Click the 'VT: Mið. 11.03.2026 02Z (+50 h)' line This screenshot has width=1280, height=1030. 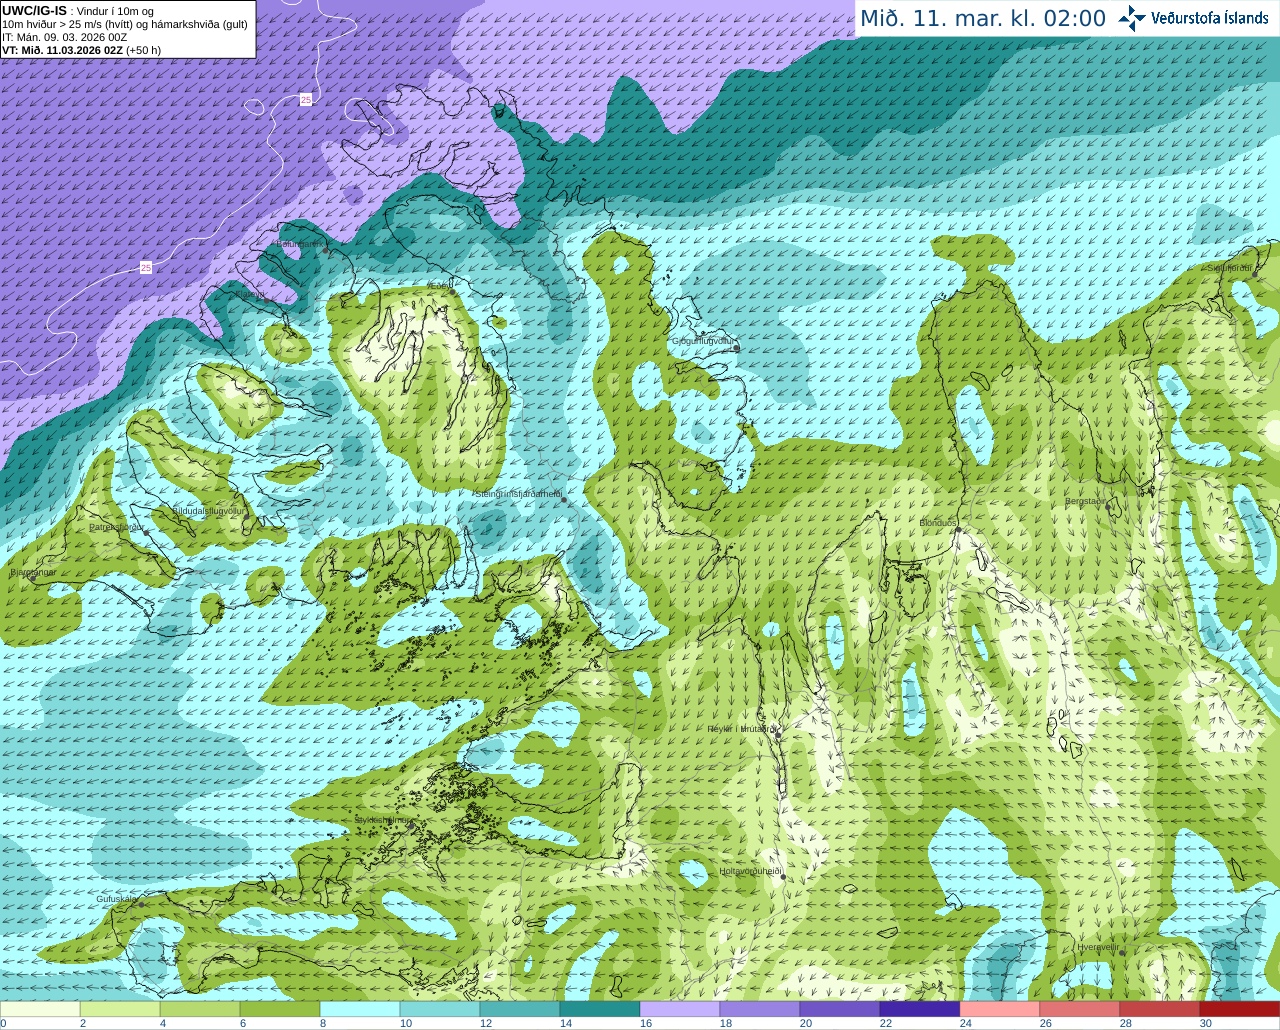click(x=81, y=50)
